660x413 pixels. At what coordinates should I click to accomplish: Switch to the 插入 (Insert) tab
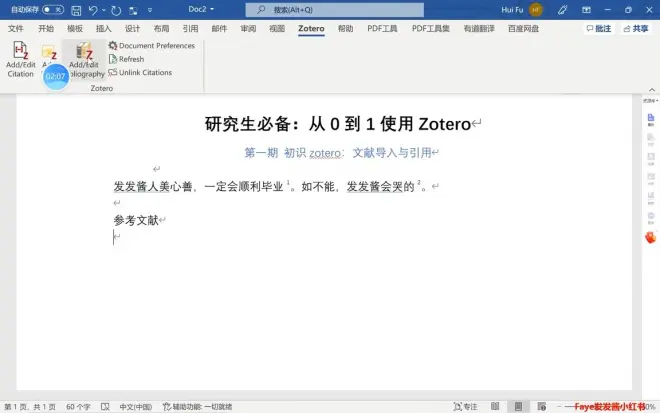pyautogui.click(x=104, y=29)
